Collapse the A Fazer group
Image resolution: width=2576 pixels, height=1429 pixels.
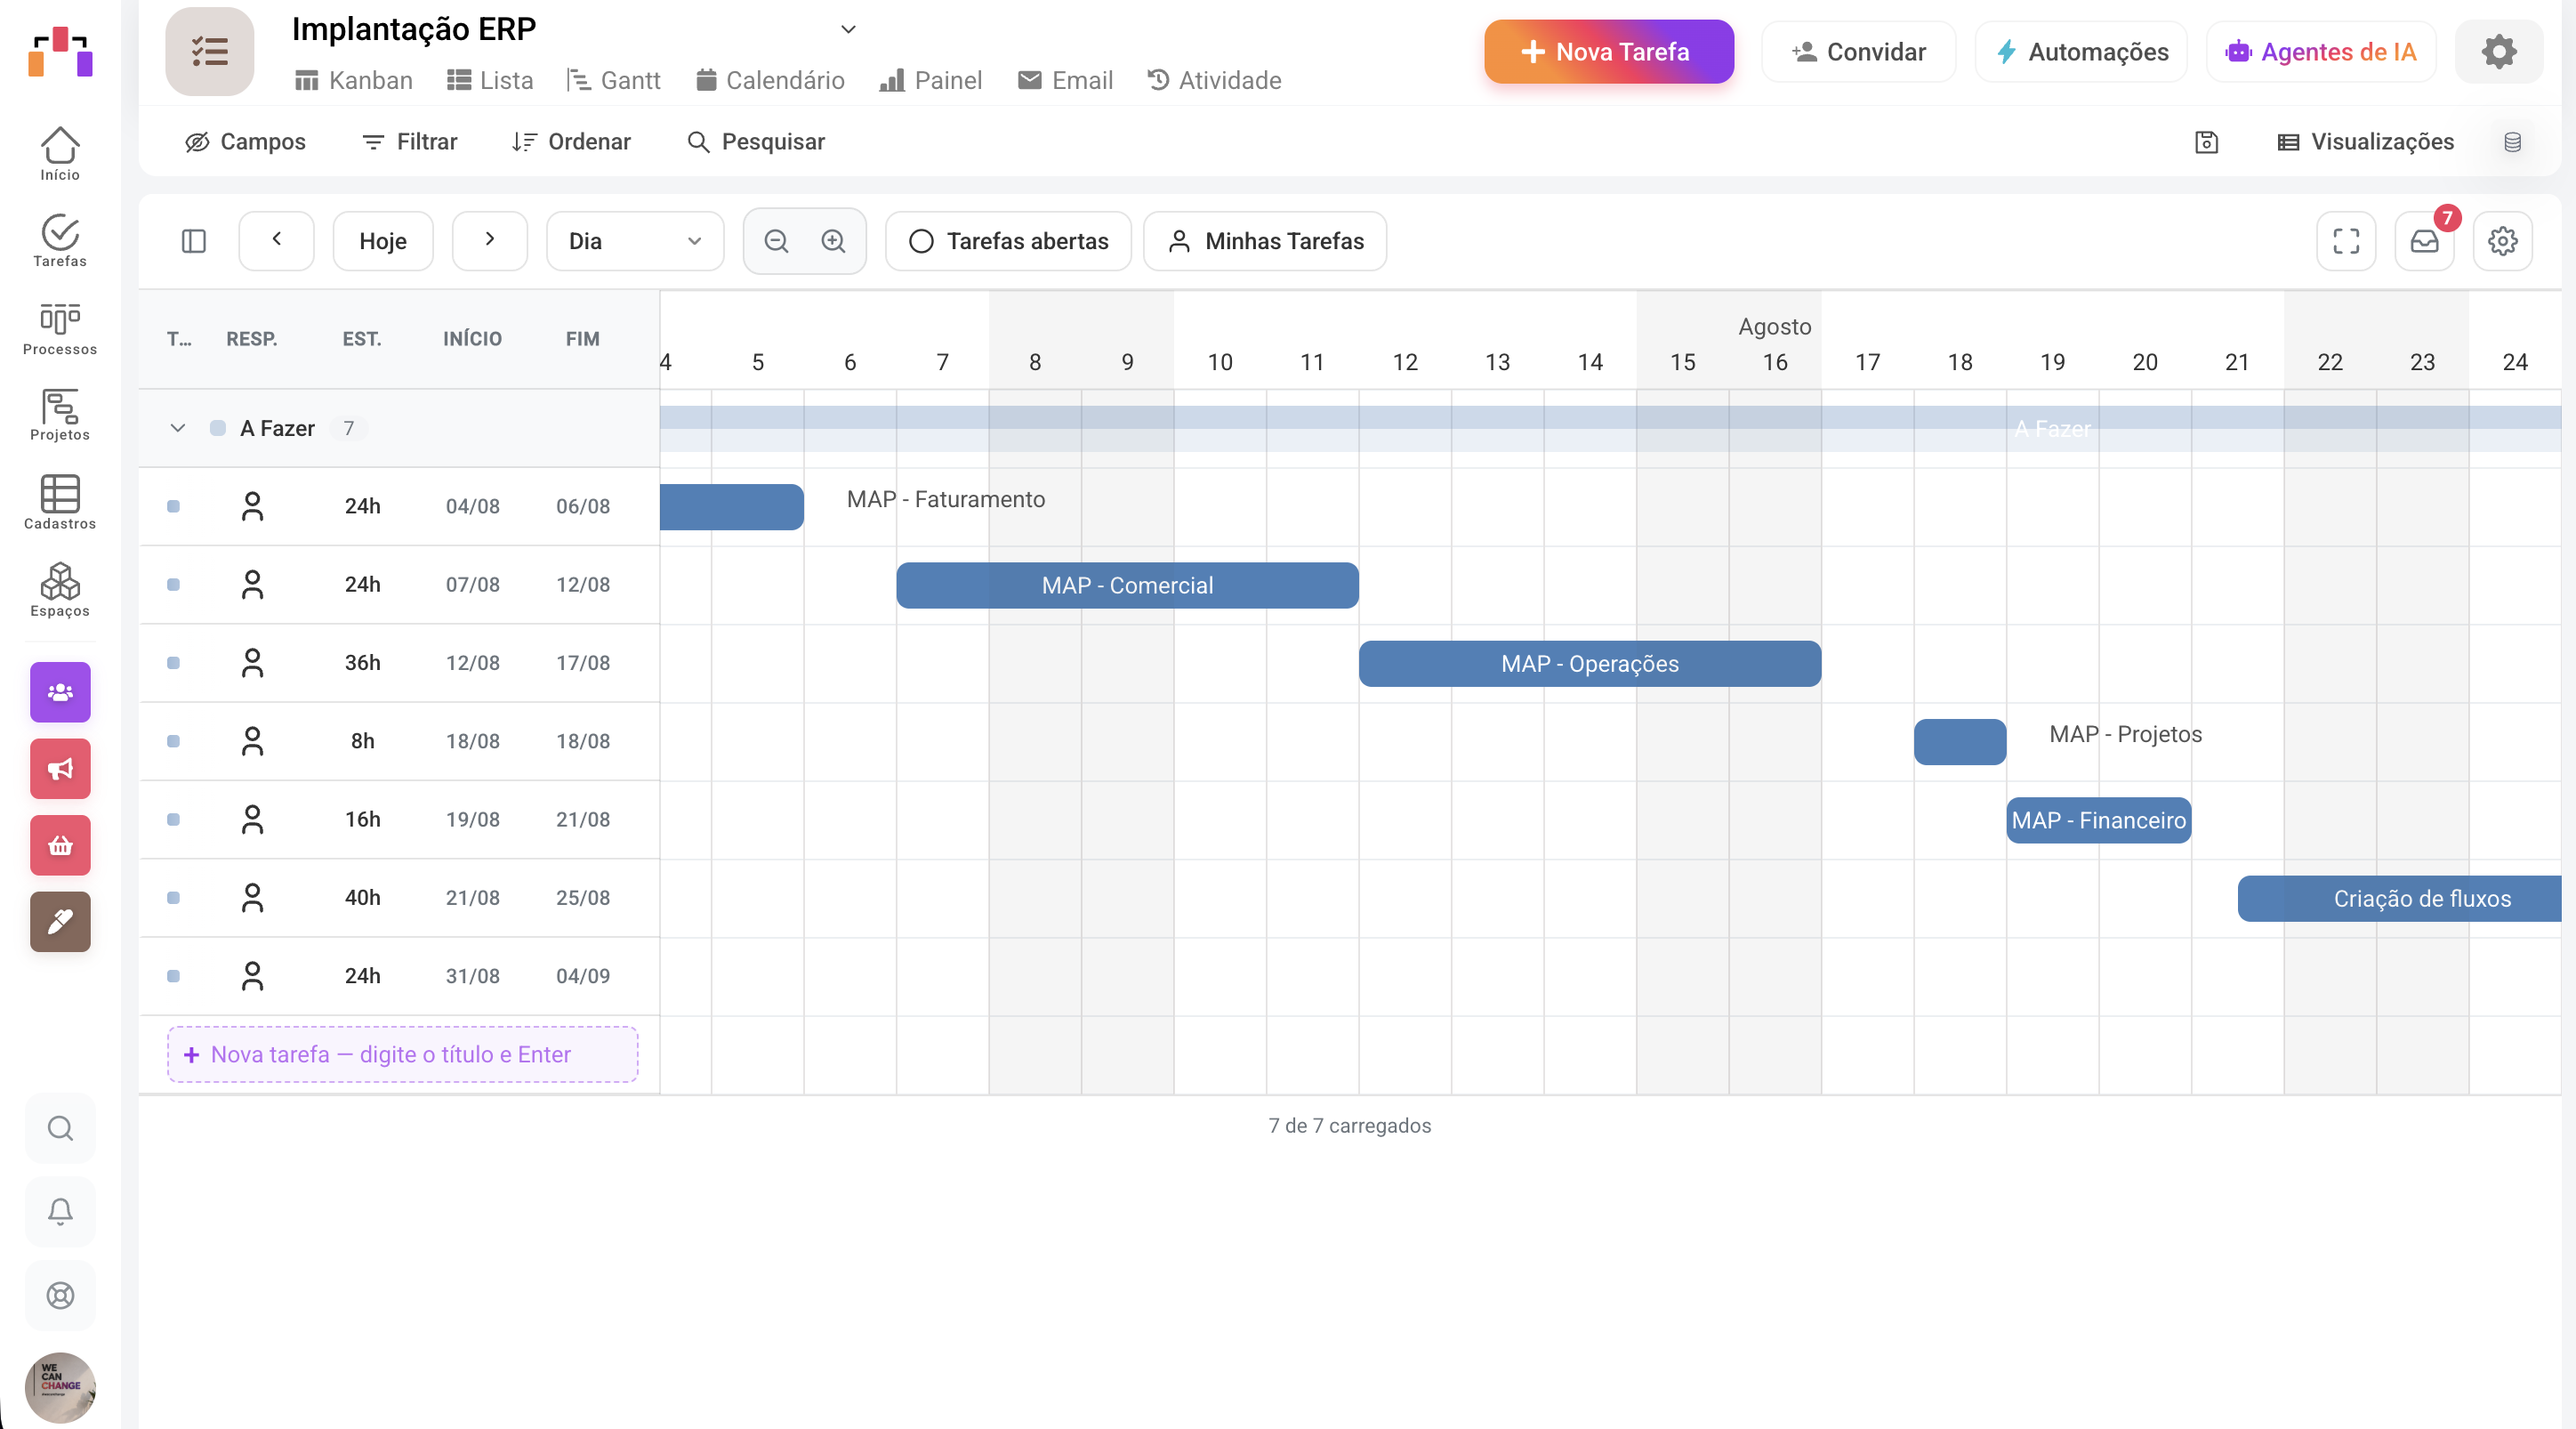tap(178, 428)
